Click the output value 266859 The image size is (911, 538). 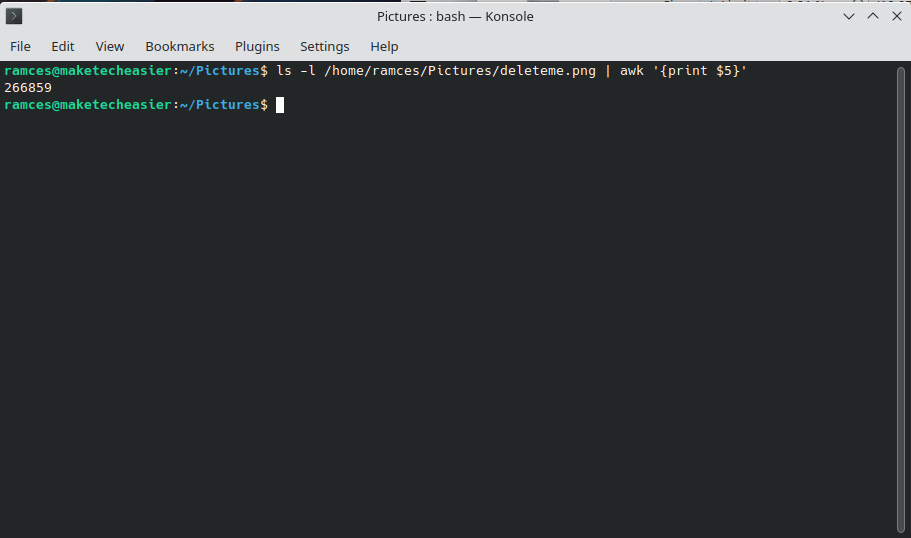pos(28,88)
